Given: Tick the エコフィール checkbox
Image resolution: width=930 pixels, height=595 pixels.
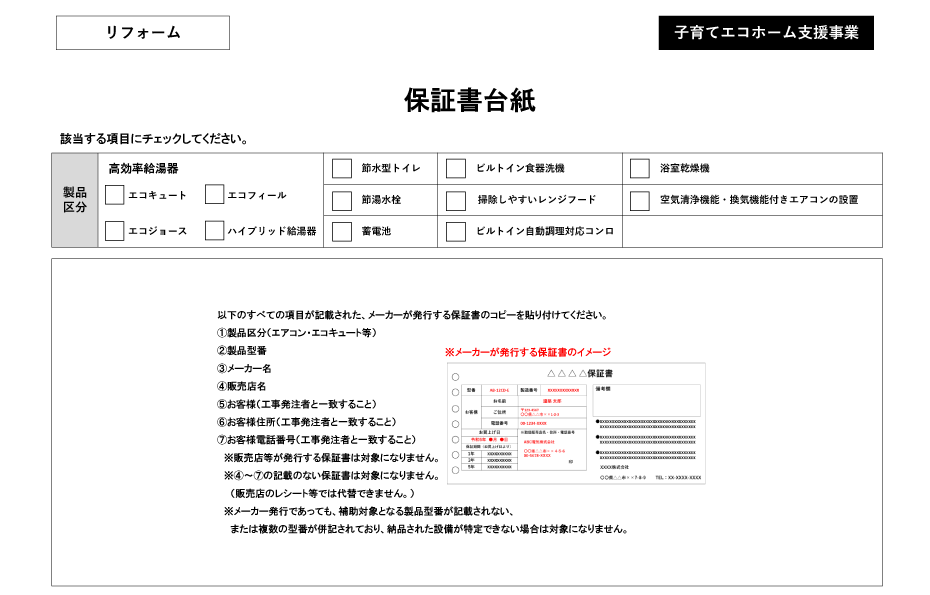Looking at the screenshot, I should click(x=214, y=195).
